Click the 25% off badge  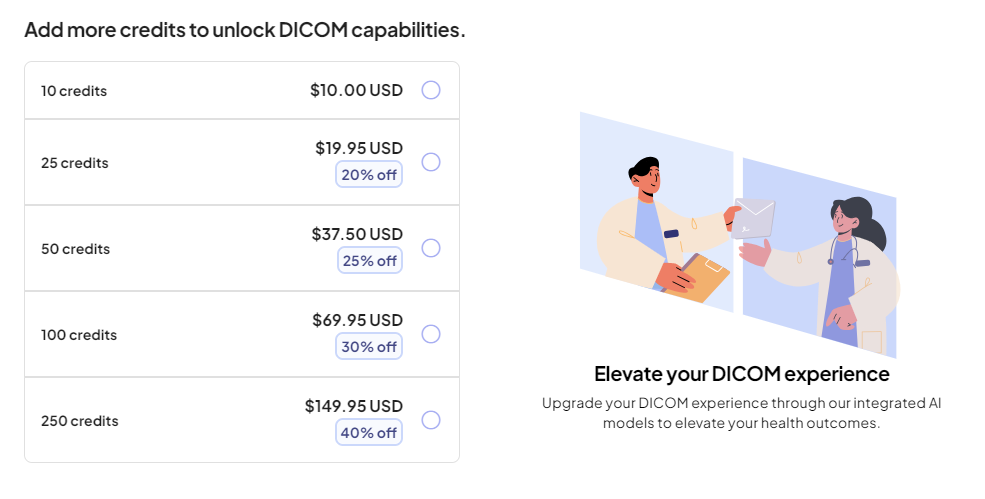tap(369, 261)
